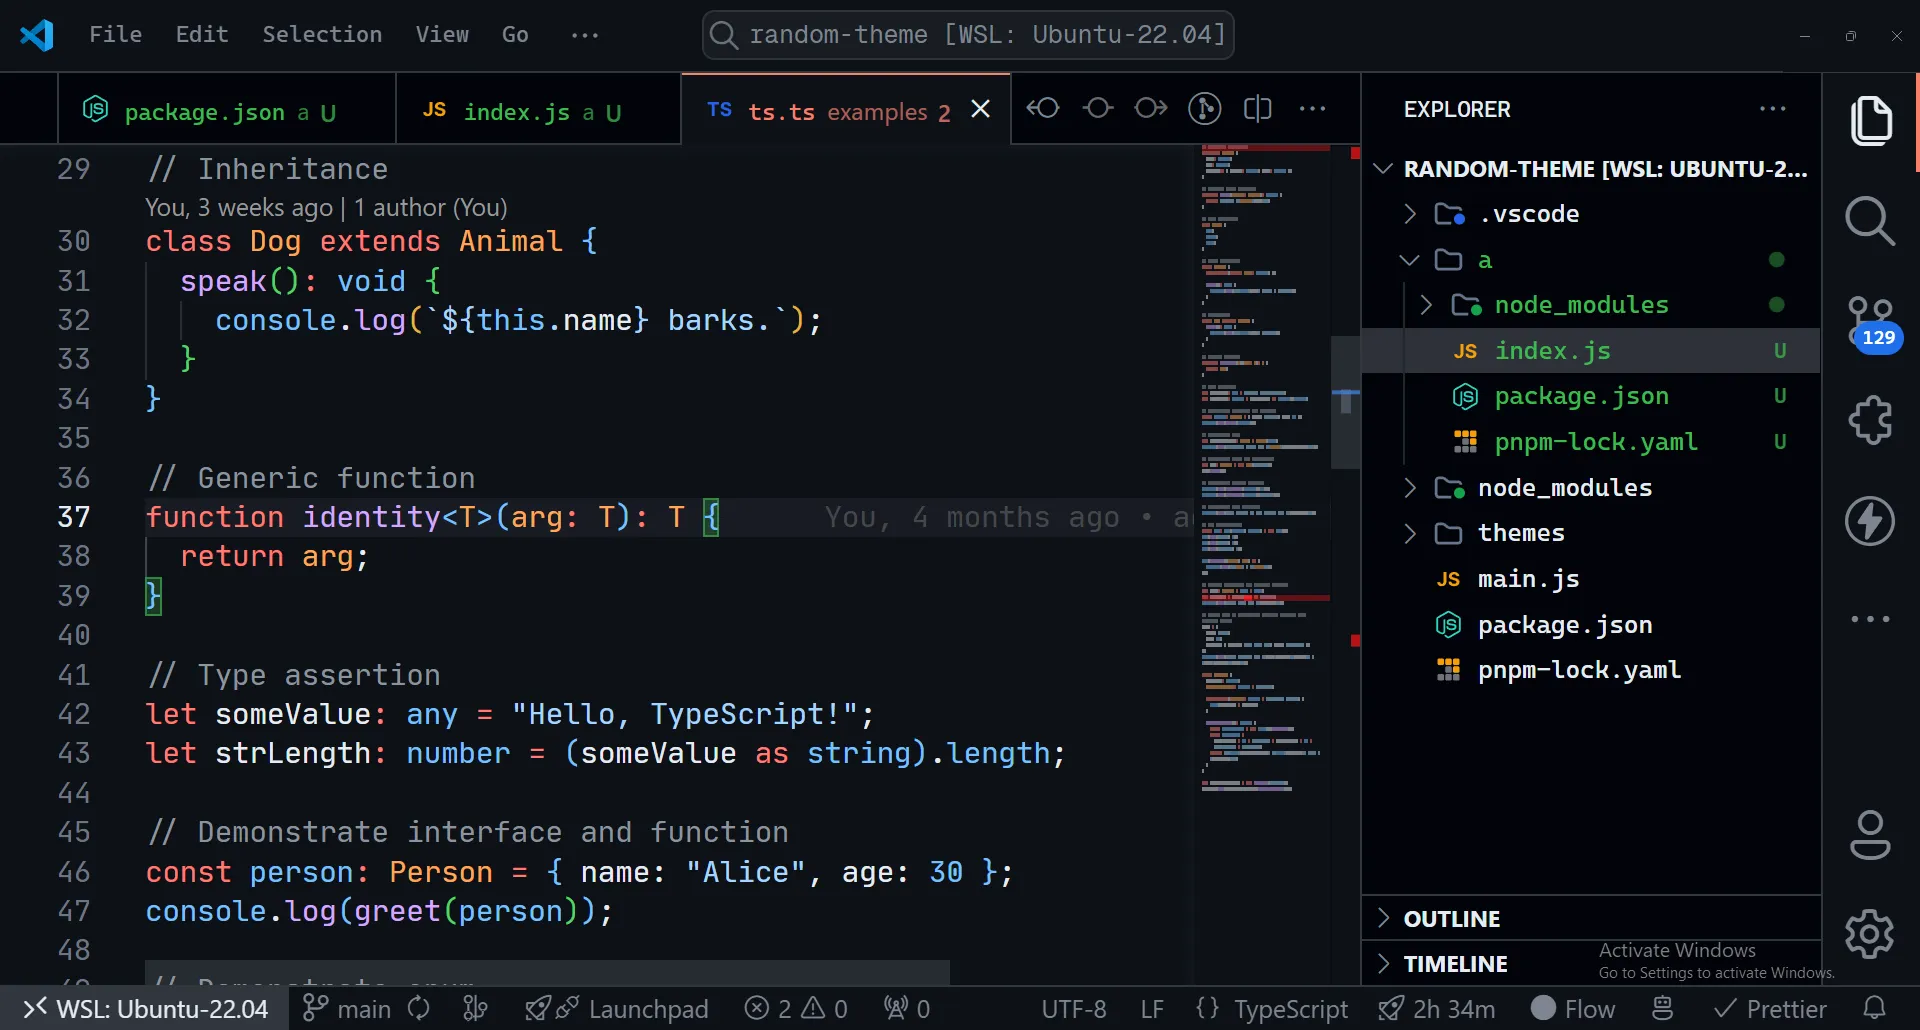Change the LF end-of-line sequence

point(1152,1008)
